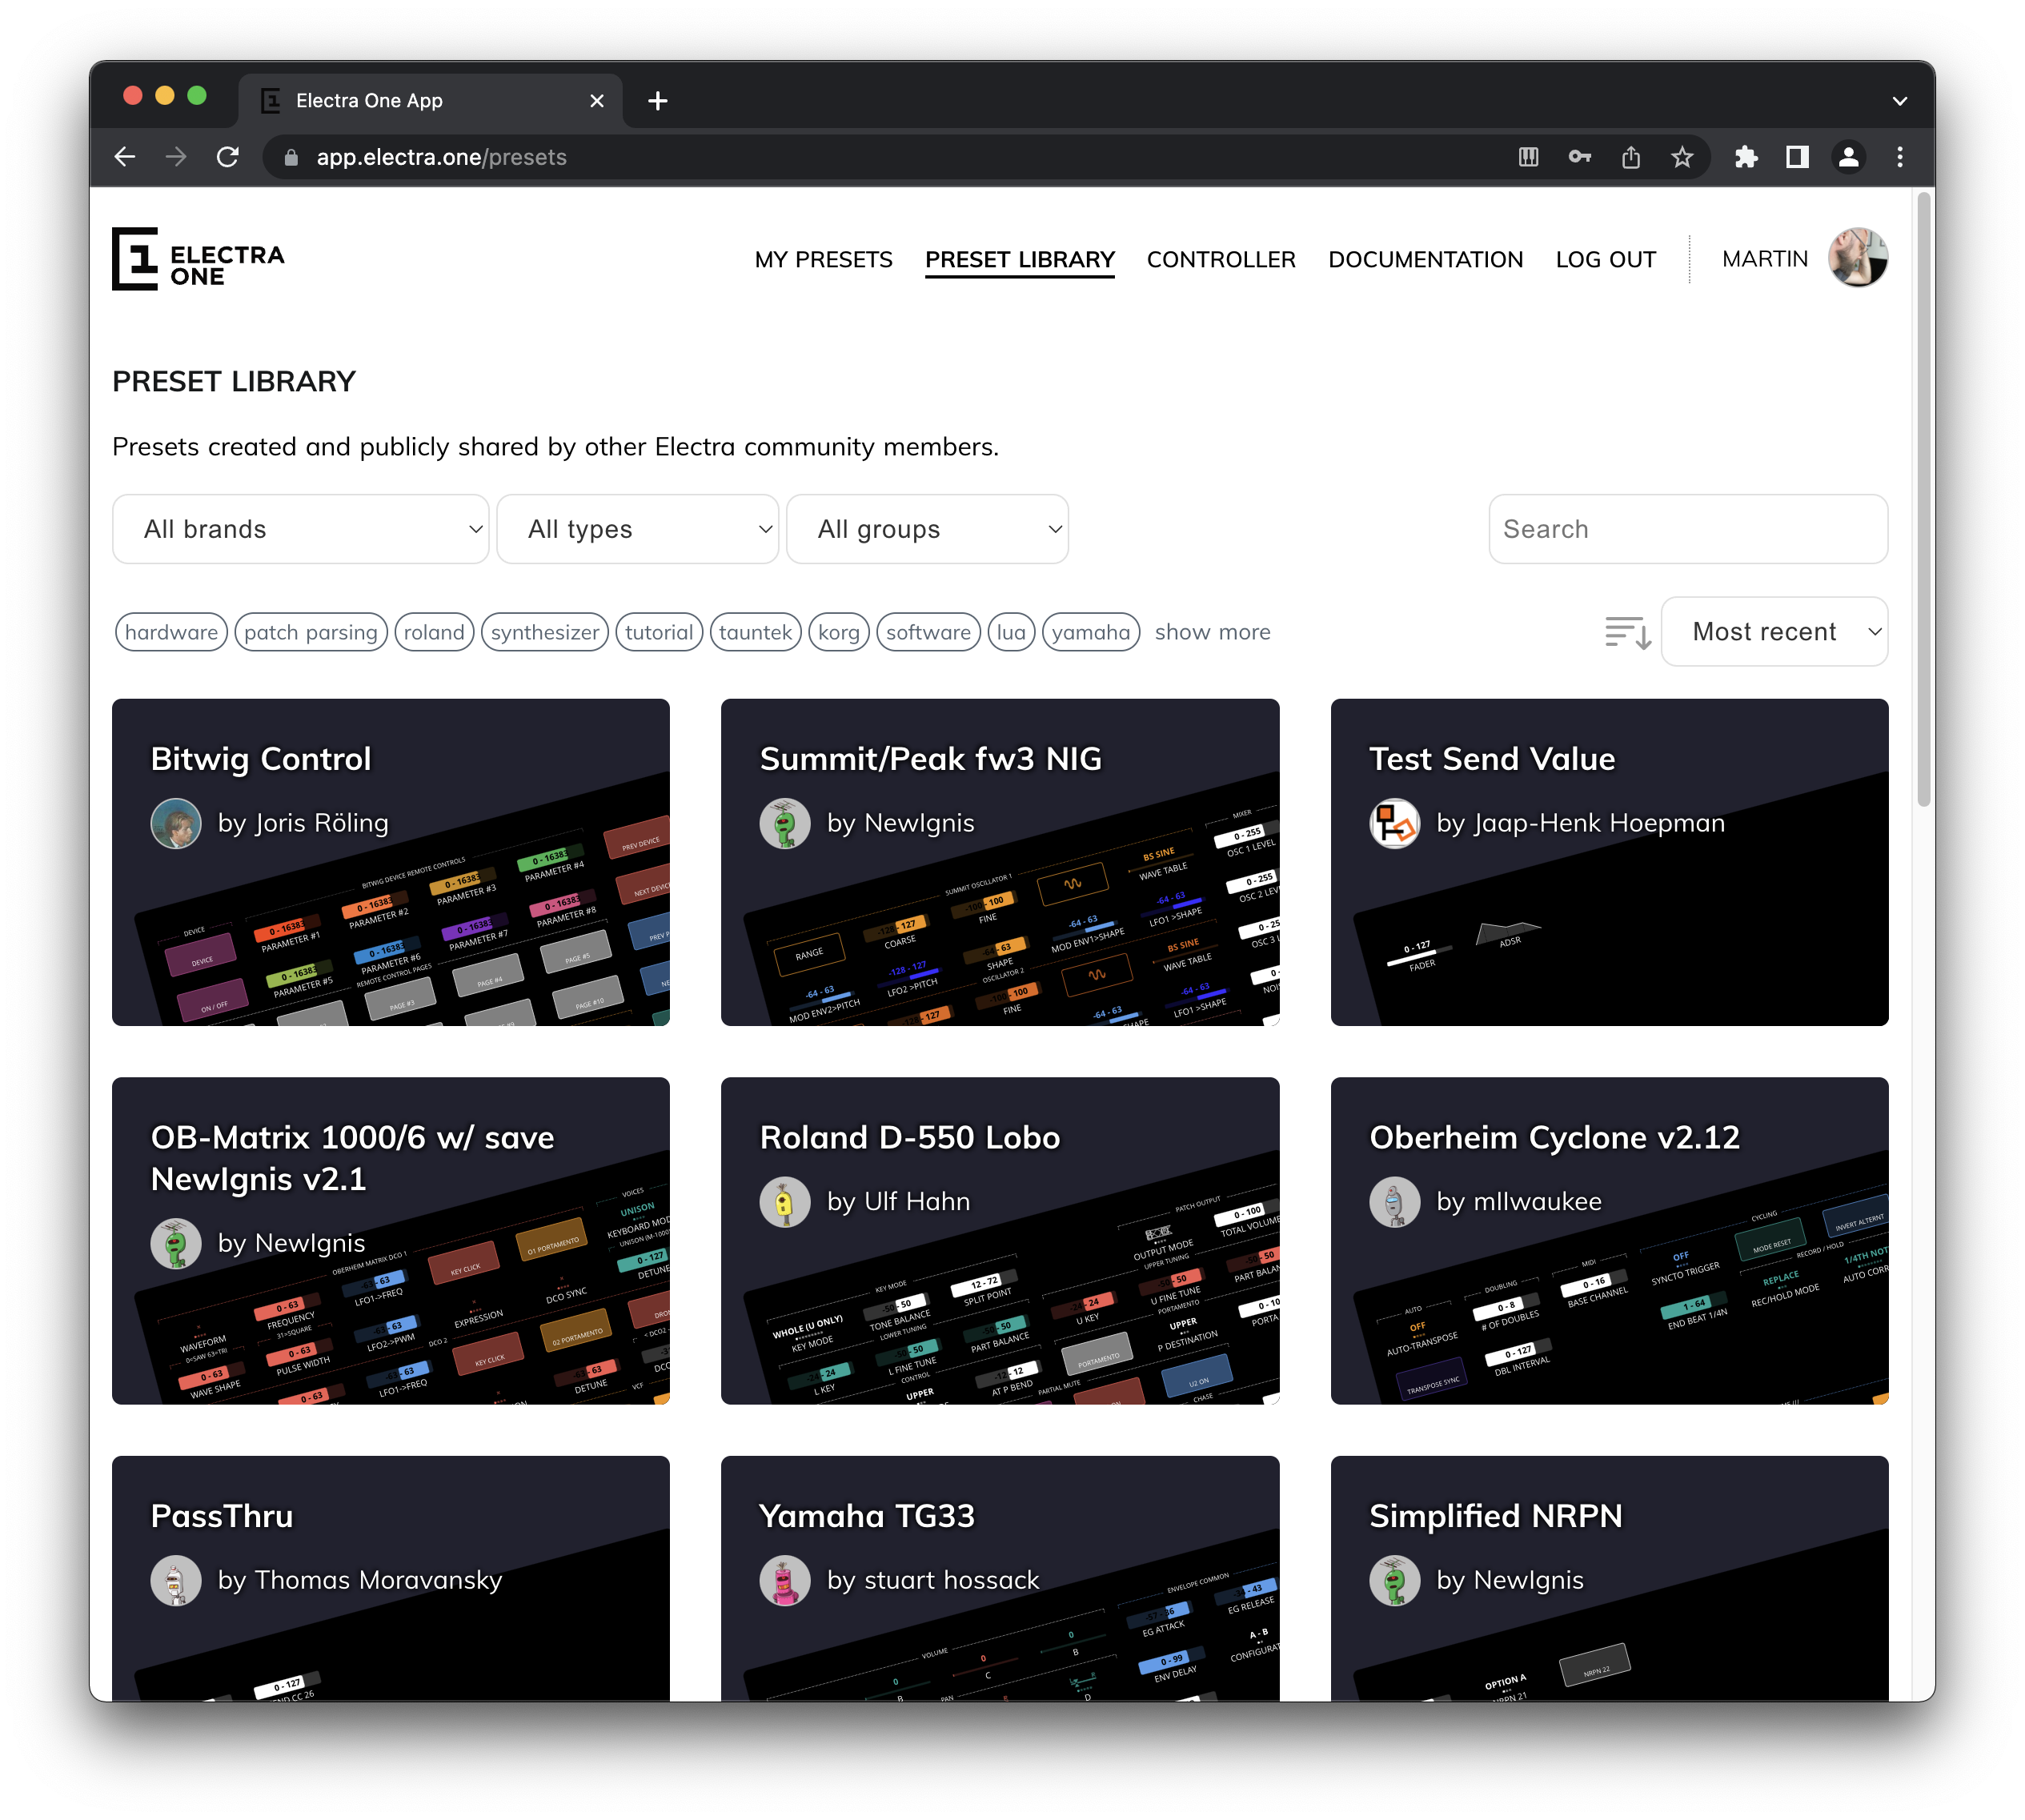Viewport: 2025px width, 1820px height.
Task: Click the share icon in the browser toolbar
Action: [1631, 157]
